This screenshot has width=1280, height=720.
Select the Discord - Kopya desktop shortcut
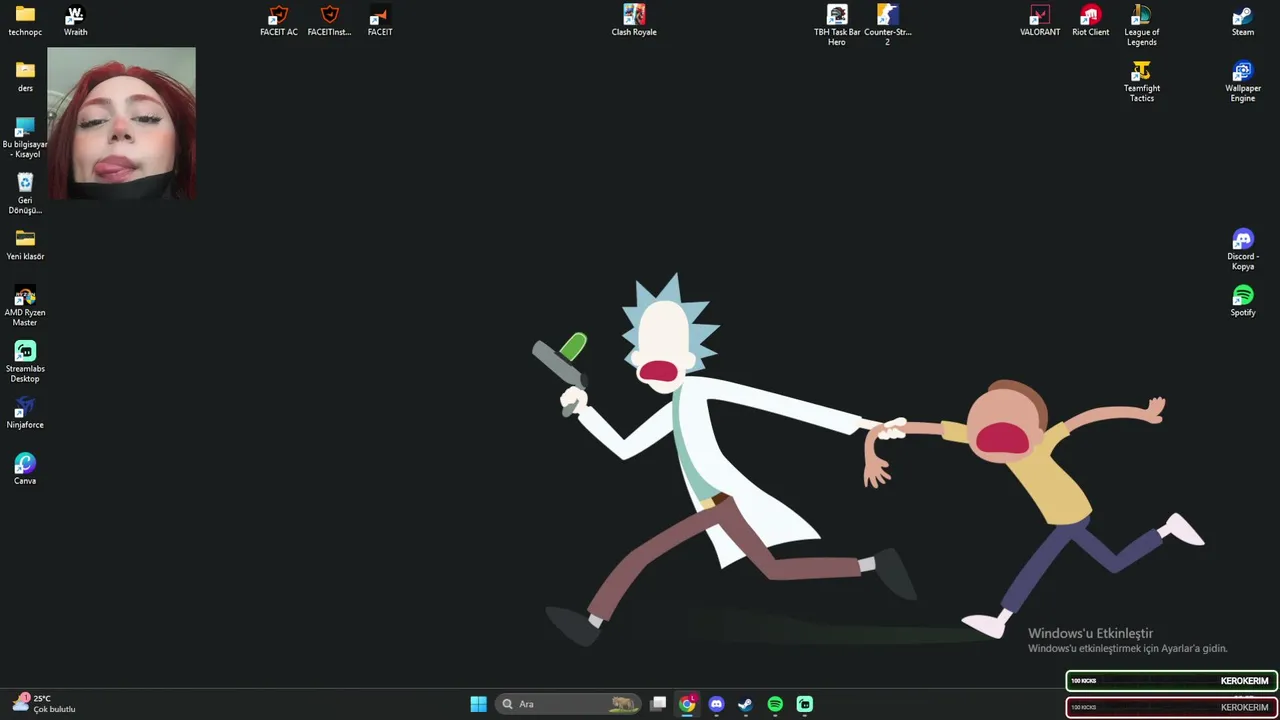(x=1243, y=249)
